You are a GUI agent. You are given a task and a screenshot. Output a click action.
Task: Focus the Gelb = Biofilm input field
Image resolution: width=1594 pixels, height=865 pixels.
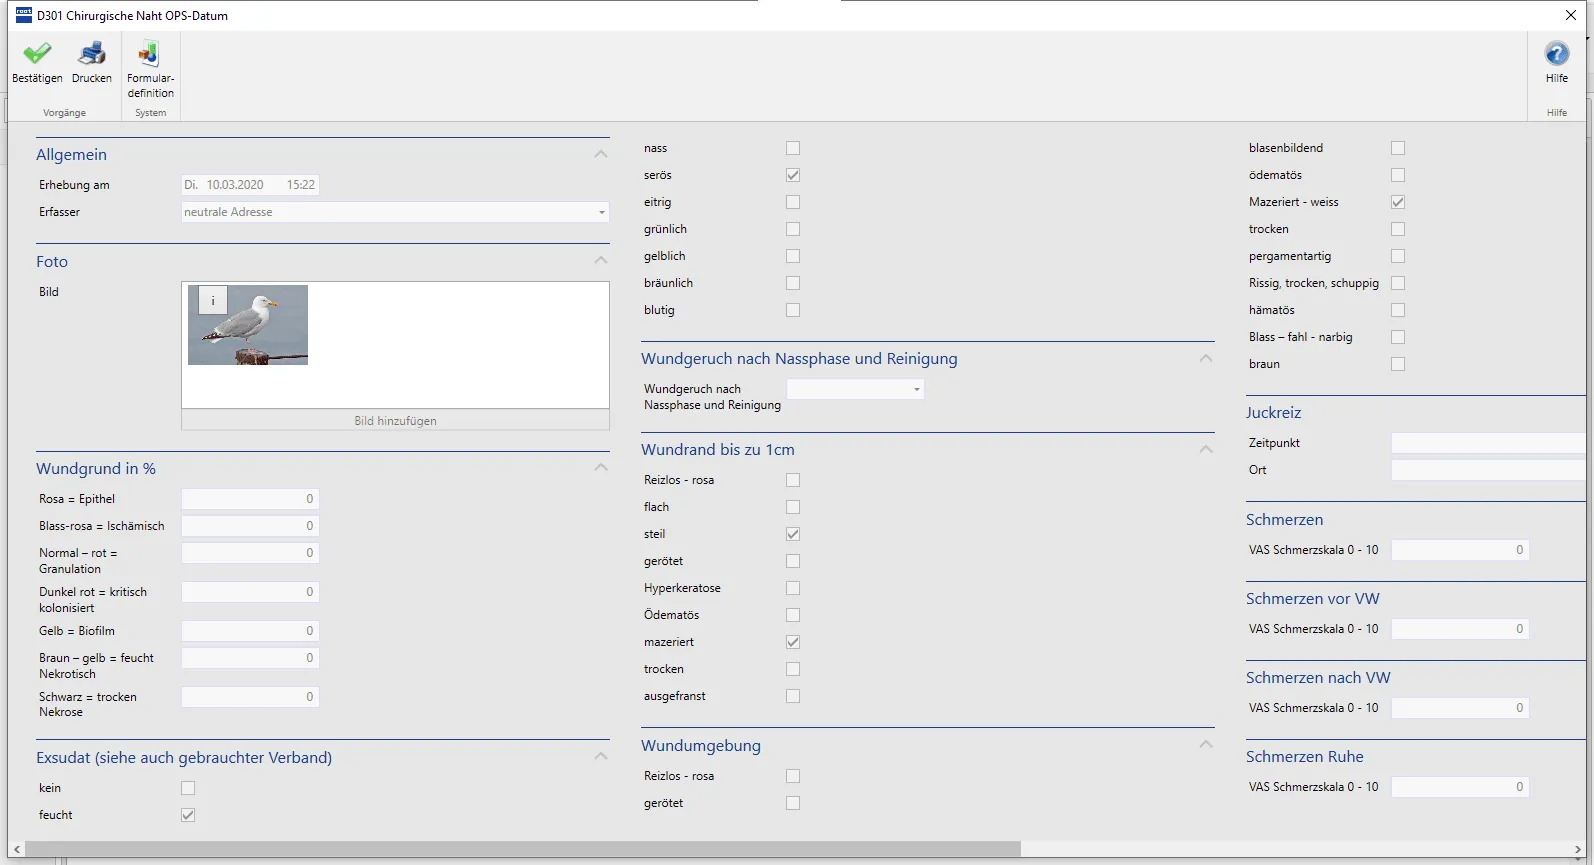[250, 631]
